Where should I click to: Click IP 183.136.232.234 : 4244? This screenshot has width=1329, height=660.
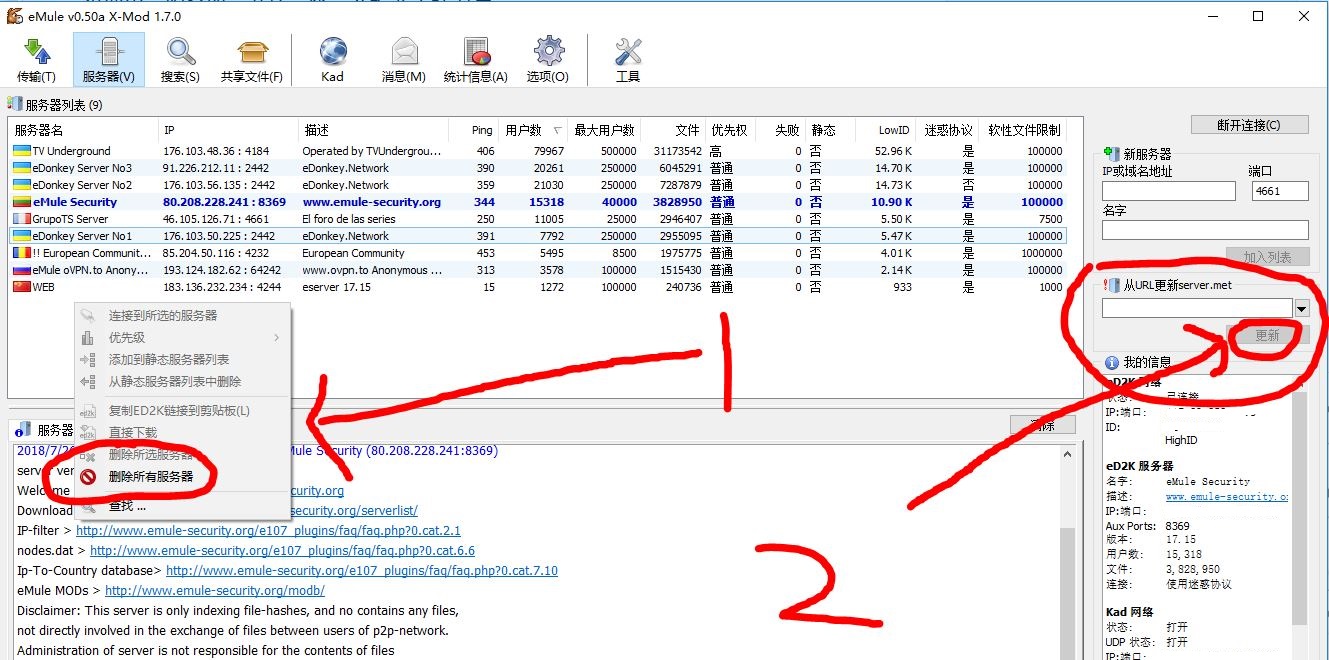tap(222, 287)
